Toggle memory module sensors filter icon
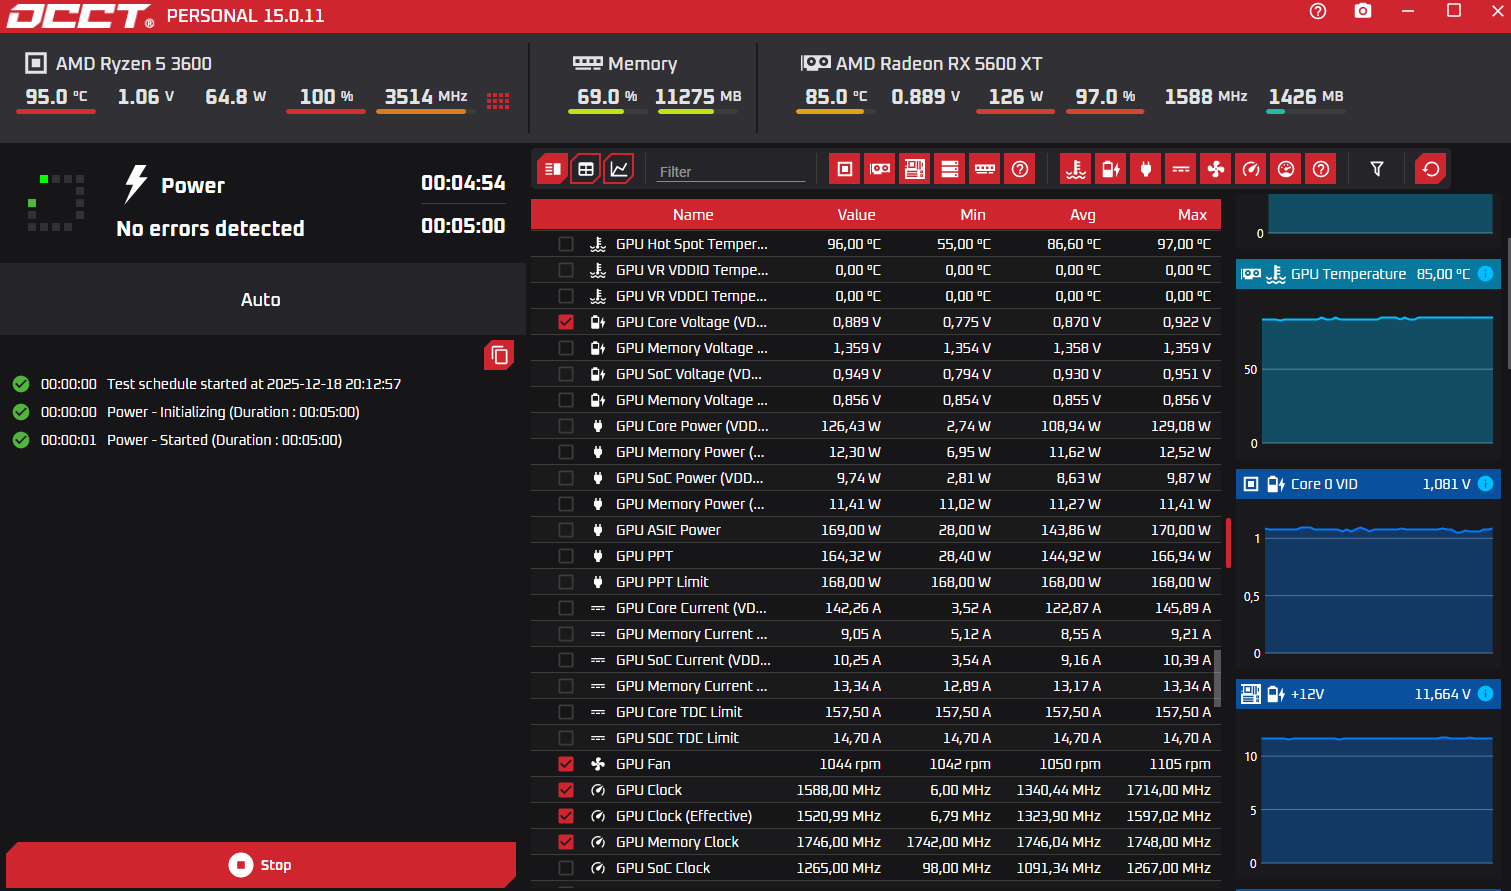This screenshot has width=1511, height=891. point(985,170)
